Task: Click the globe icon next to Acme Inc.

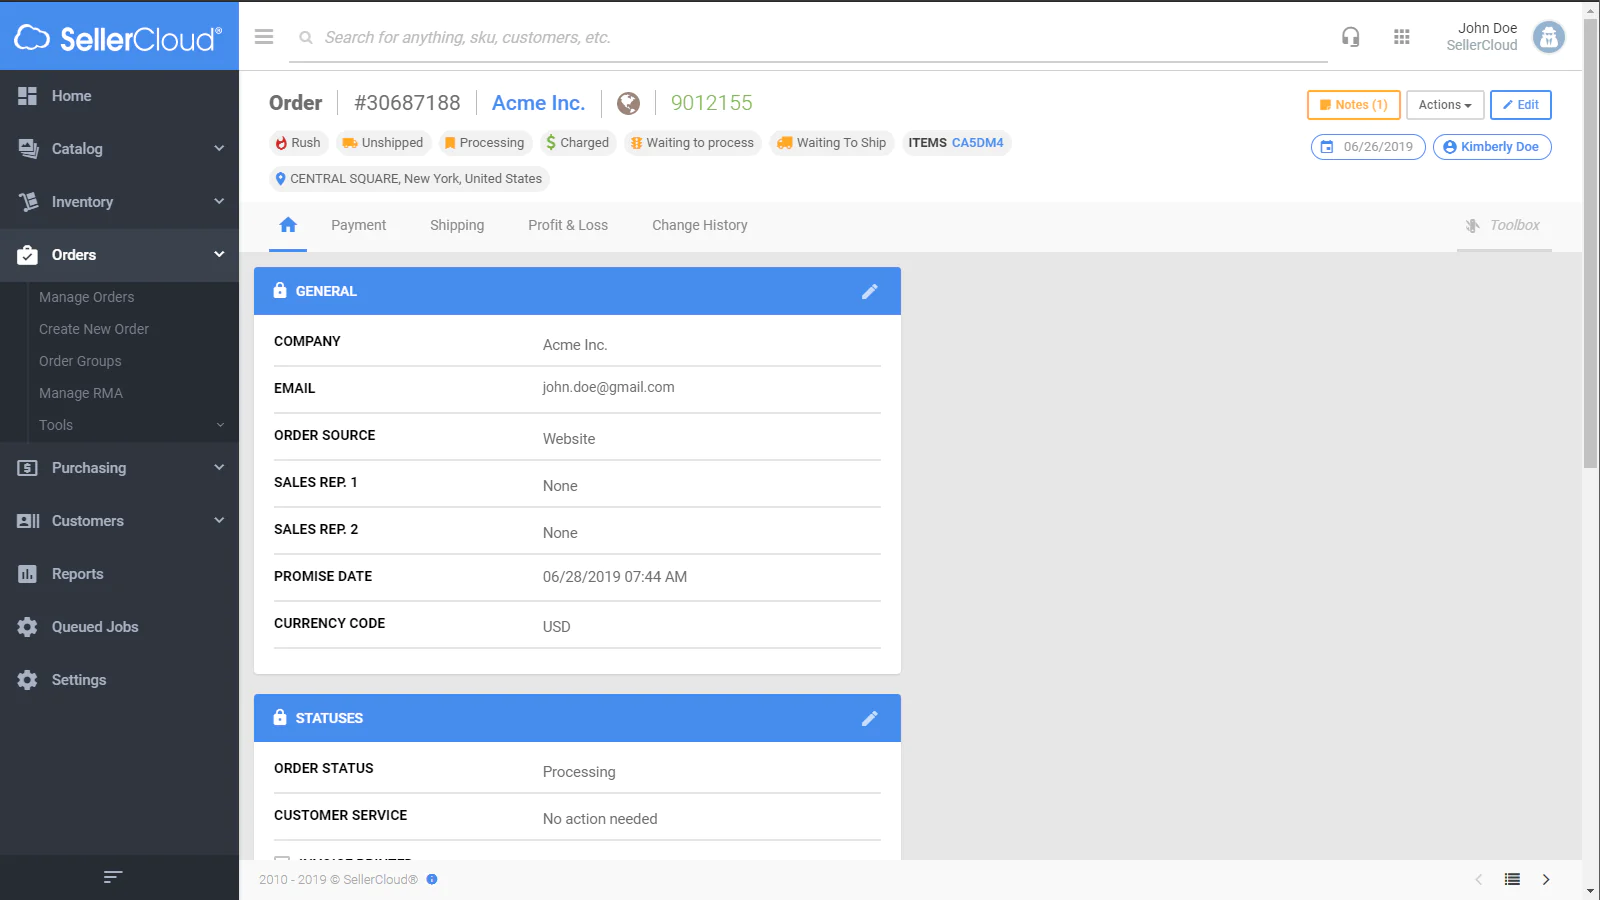Action: (628, 103)
